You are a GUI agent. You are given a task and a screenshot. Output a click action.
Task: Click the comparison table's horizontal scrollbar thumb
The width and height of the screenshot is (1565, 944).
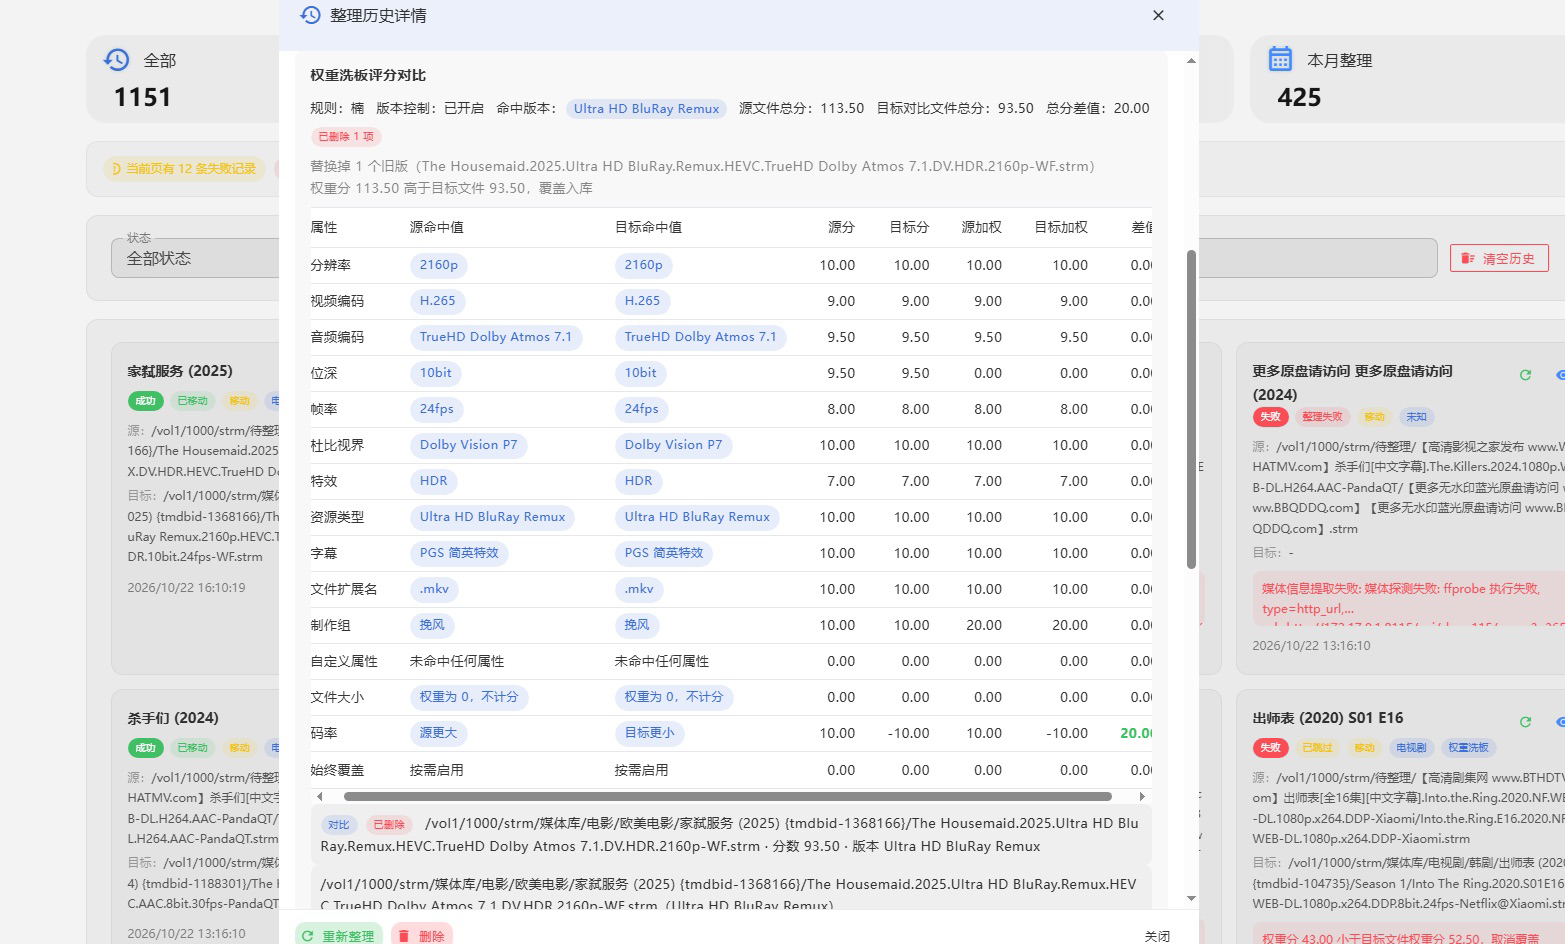click(x=728, y=796)
